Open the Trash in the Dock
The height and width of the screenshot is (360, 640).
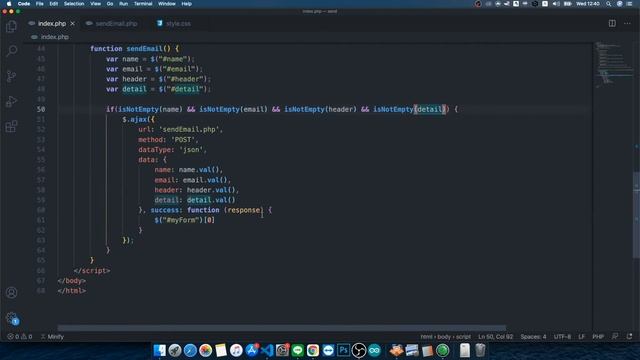480,350
